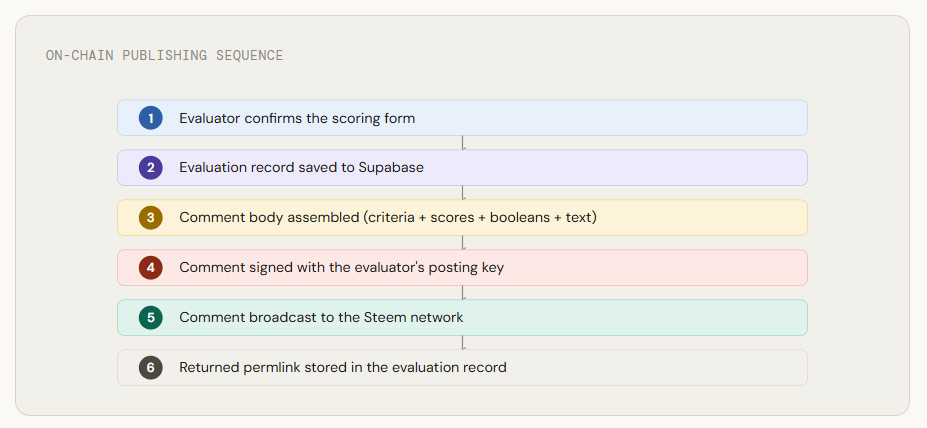This screenshot has height=428, width=927.
Task: Click the arrow connector between steps 1 and 2
Action: (462, 142)
